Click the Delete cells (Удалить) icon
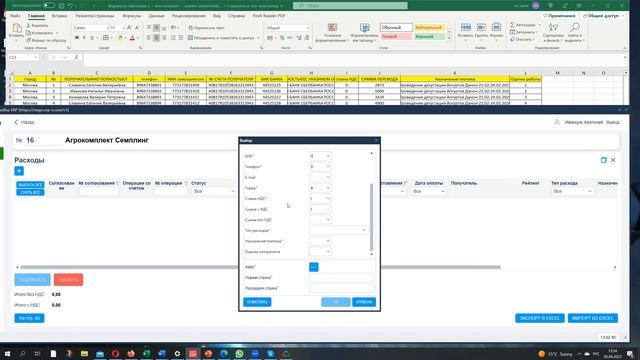Screen dimensions: 640x360 [481, 28]
